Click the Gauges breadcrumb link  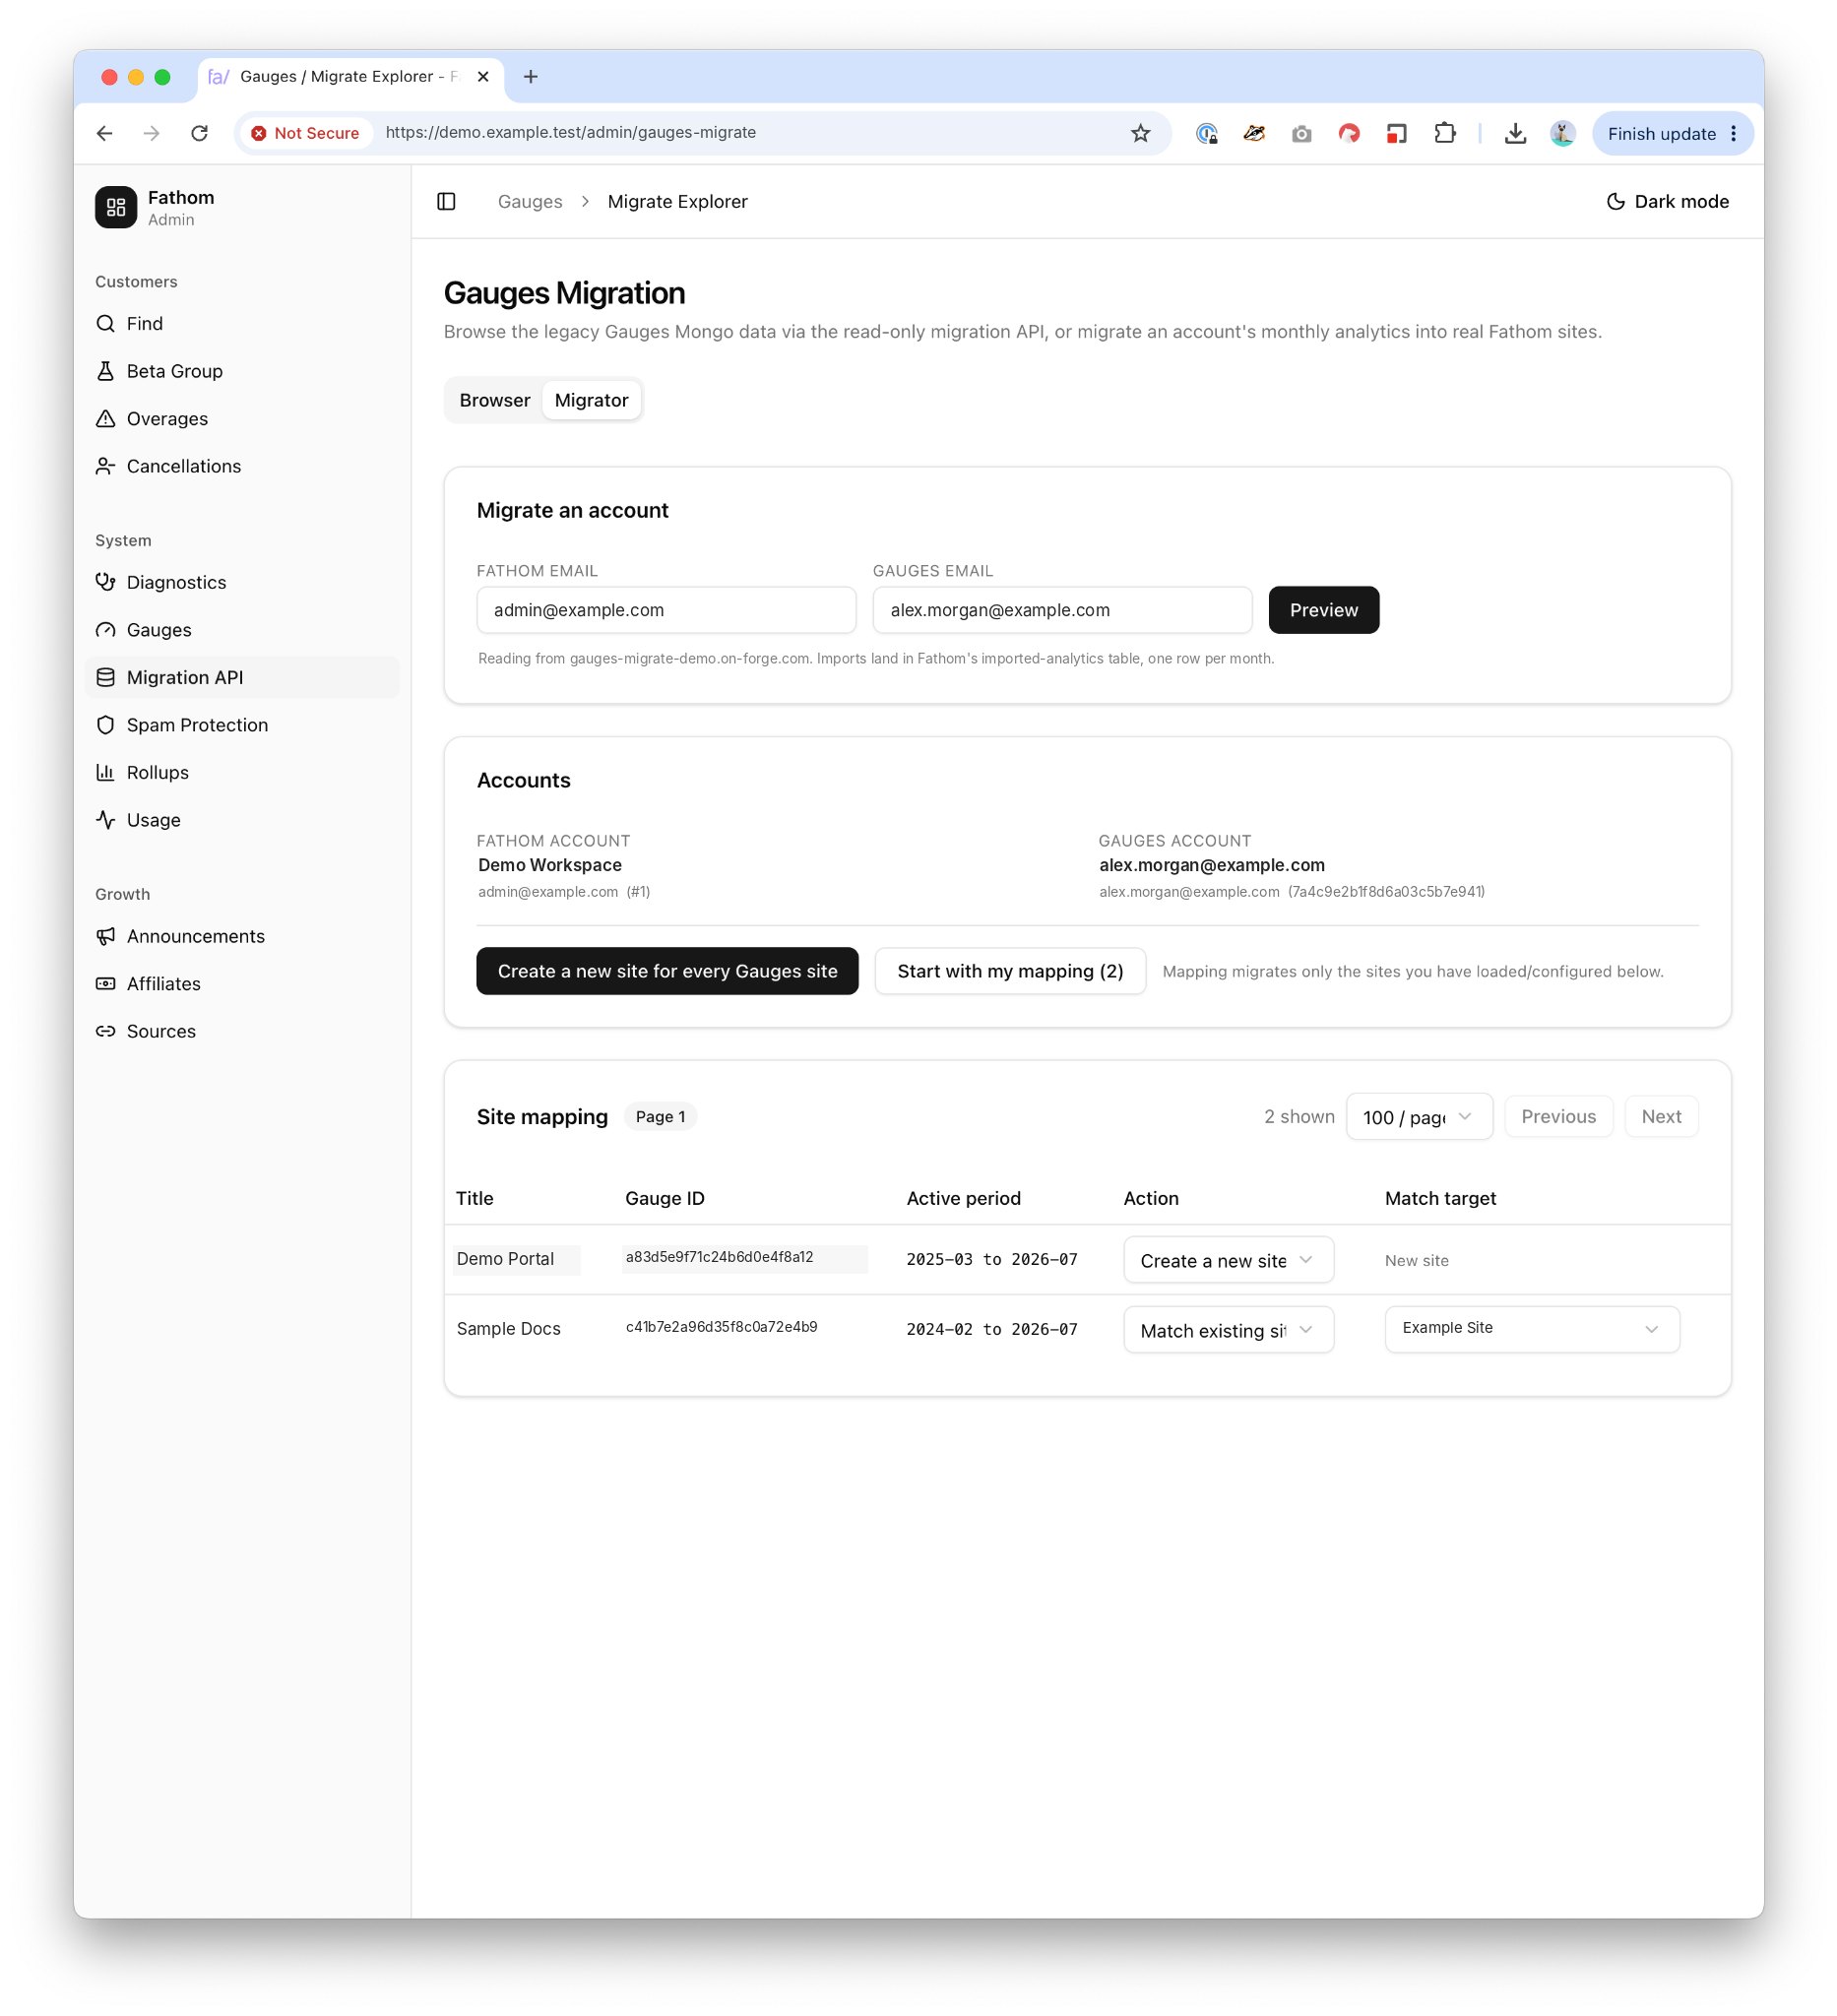click(530, 201)
